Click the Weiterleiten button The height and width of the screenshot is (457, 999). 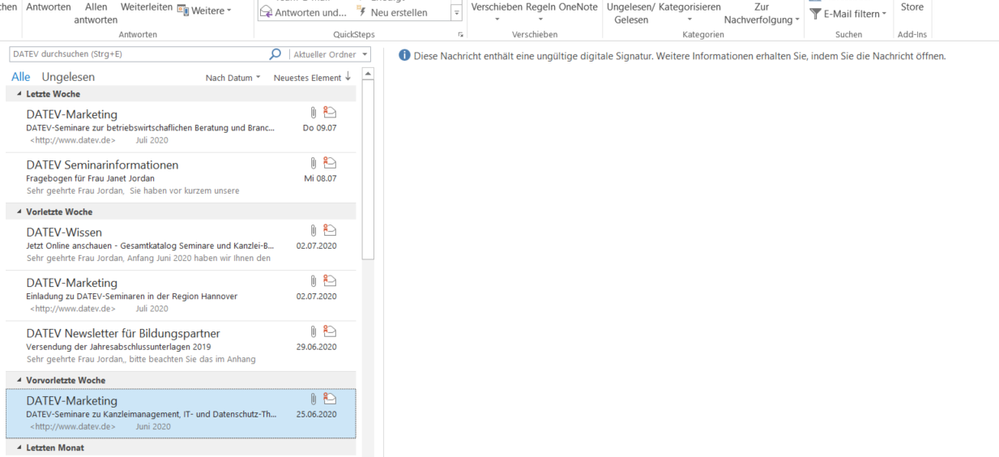click(147, 7)
